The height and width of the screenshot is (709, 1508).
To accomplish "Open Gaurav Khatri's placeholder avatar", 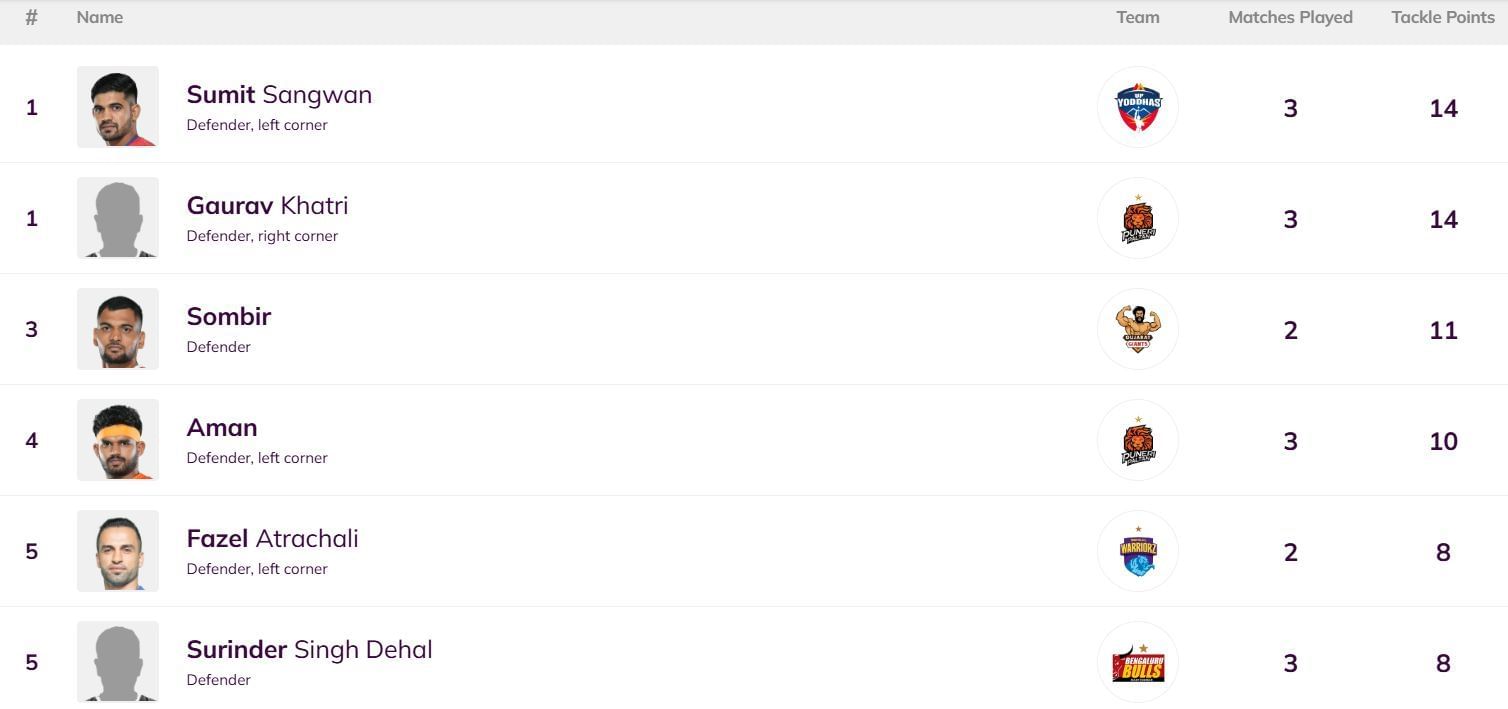I will pos(118,218).
